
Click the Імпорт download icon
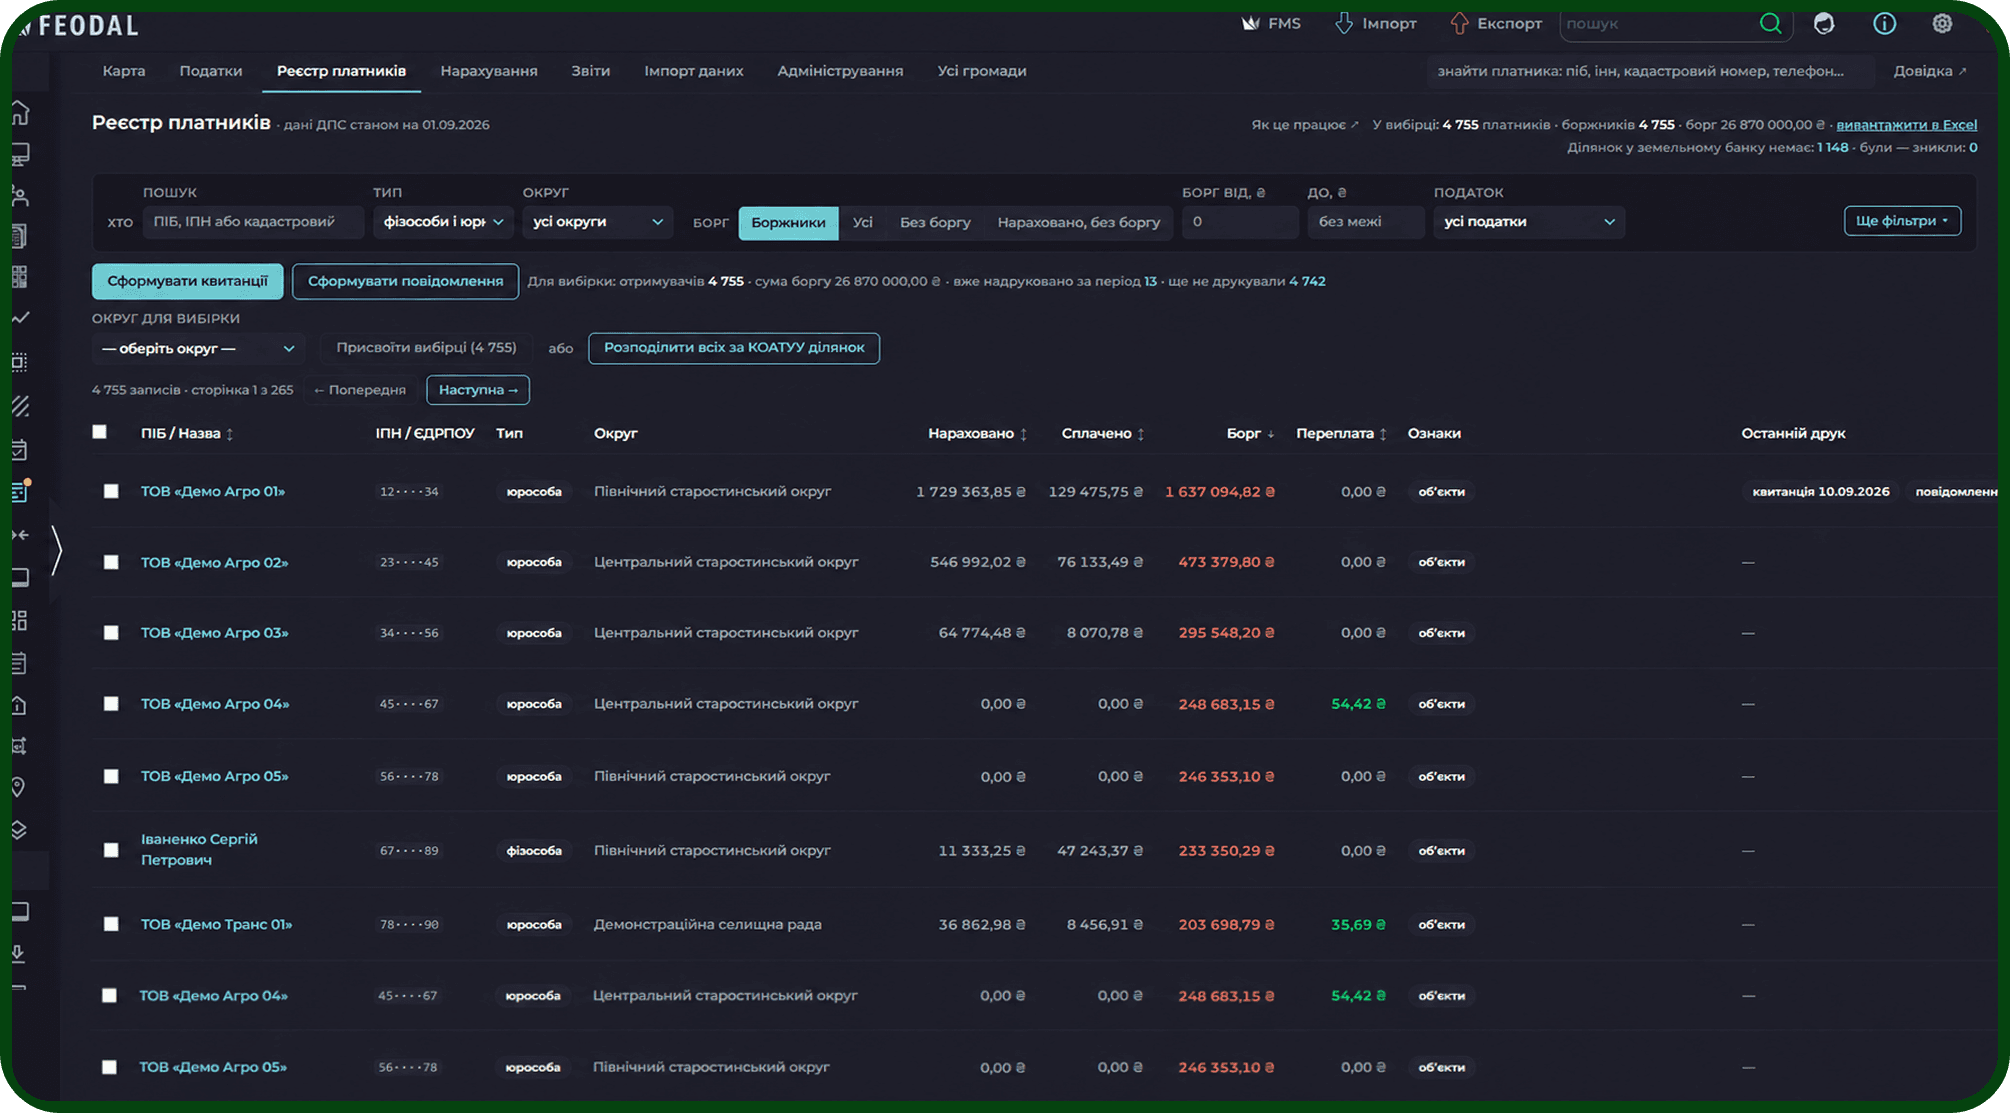(1344, 23)
